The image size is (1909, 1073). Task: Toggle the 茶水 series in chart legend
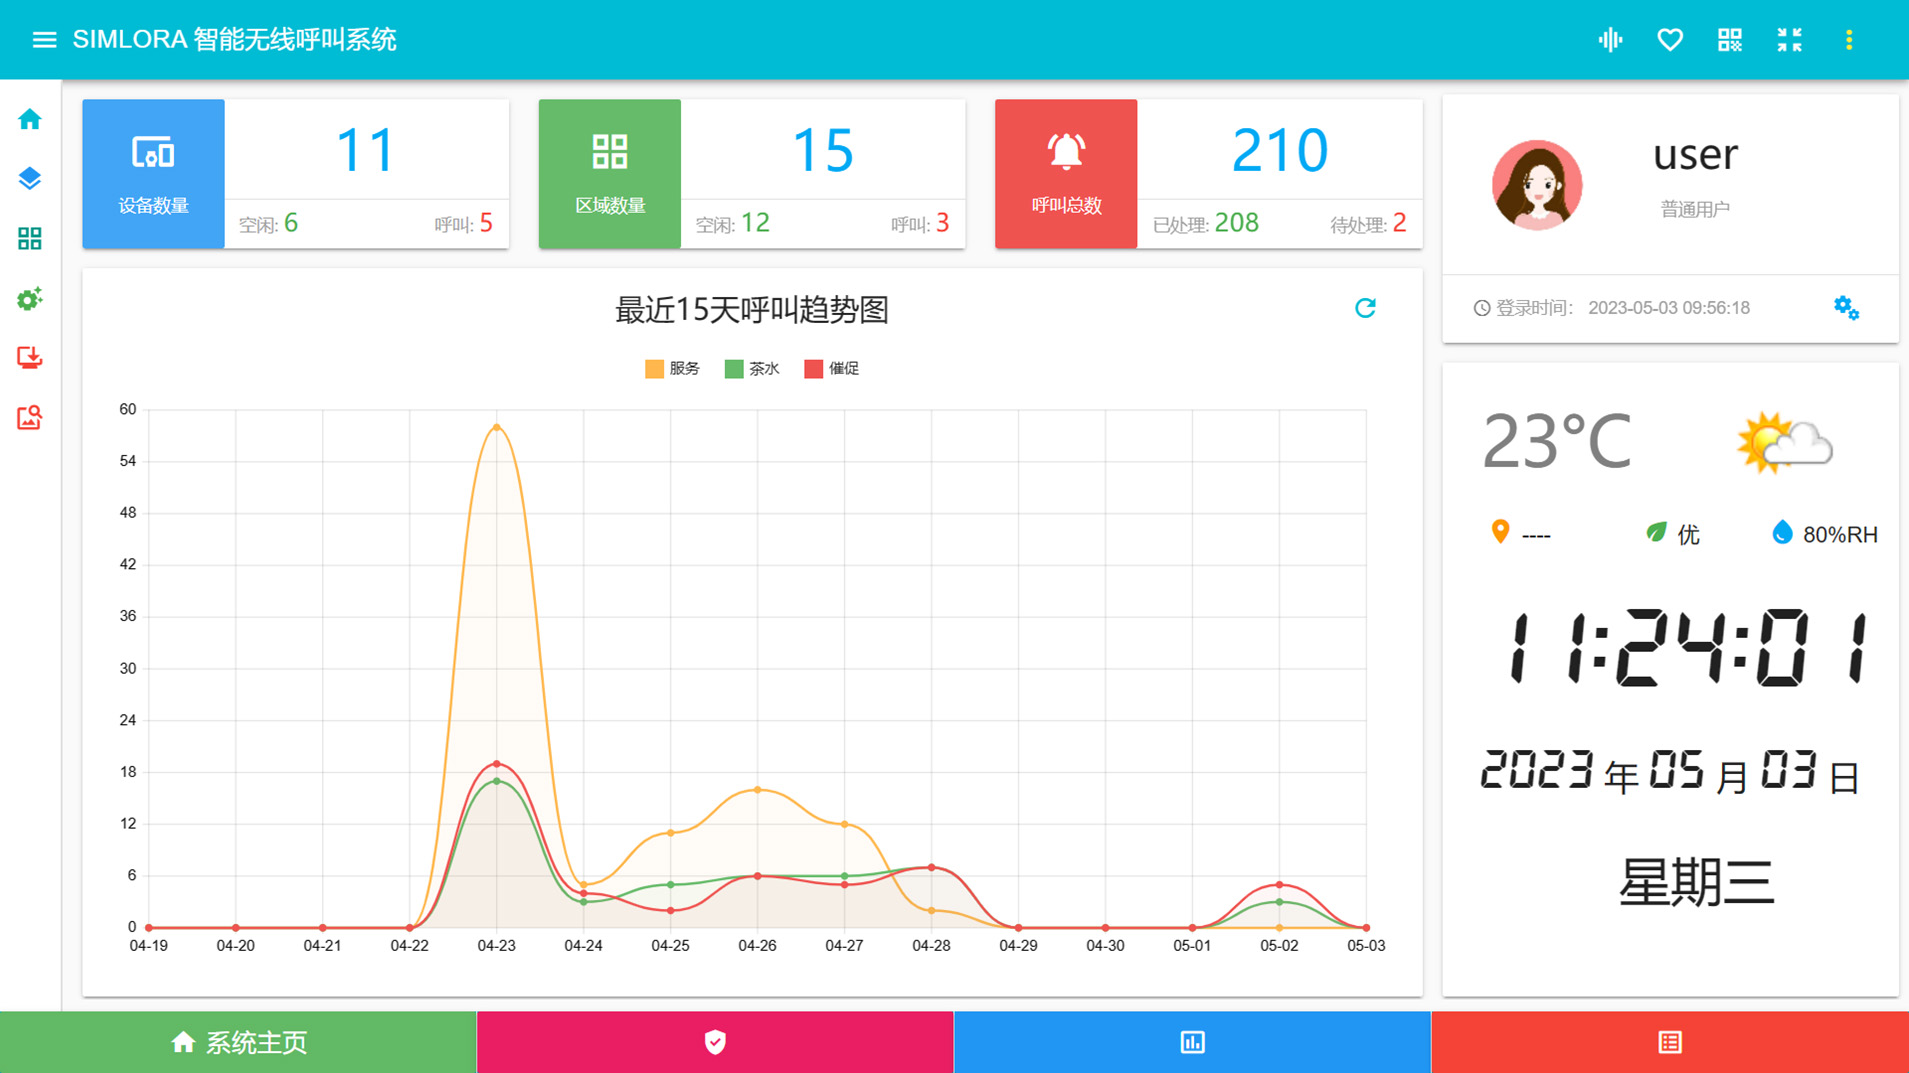click(x=752, y=369)
